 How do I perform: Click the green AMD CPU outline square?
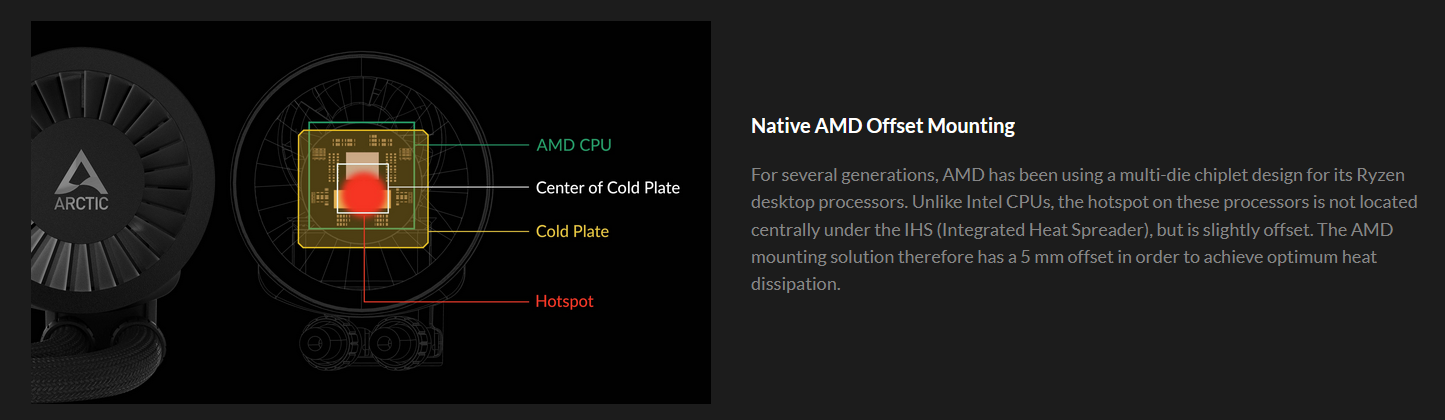tap(363, 176)
